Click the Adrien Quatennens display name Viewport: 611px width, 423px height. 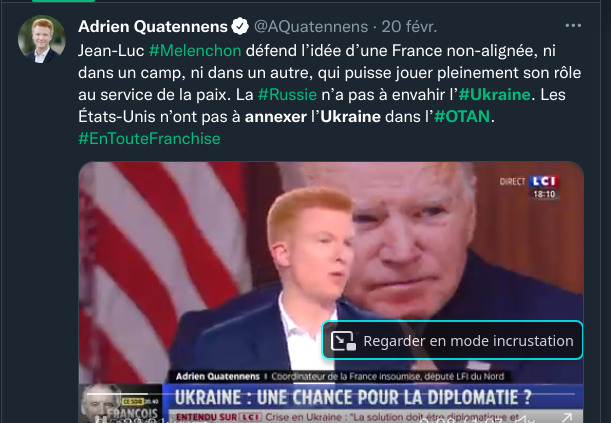153,26
